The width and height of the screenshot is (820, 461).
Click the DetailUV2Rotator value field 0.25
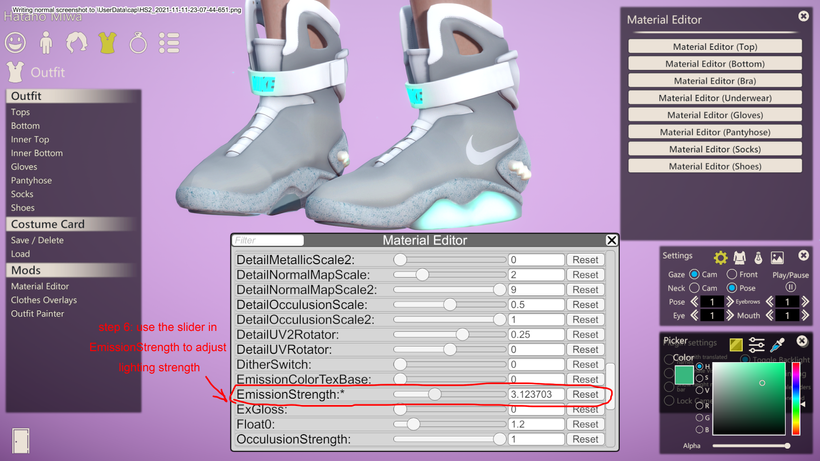pos(536,334)
